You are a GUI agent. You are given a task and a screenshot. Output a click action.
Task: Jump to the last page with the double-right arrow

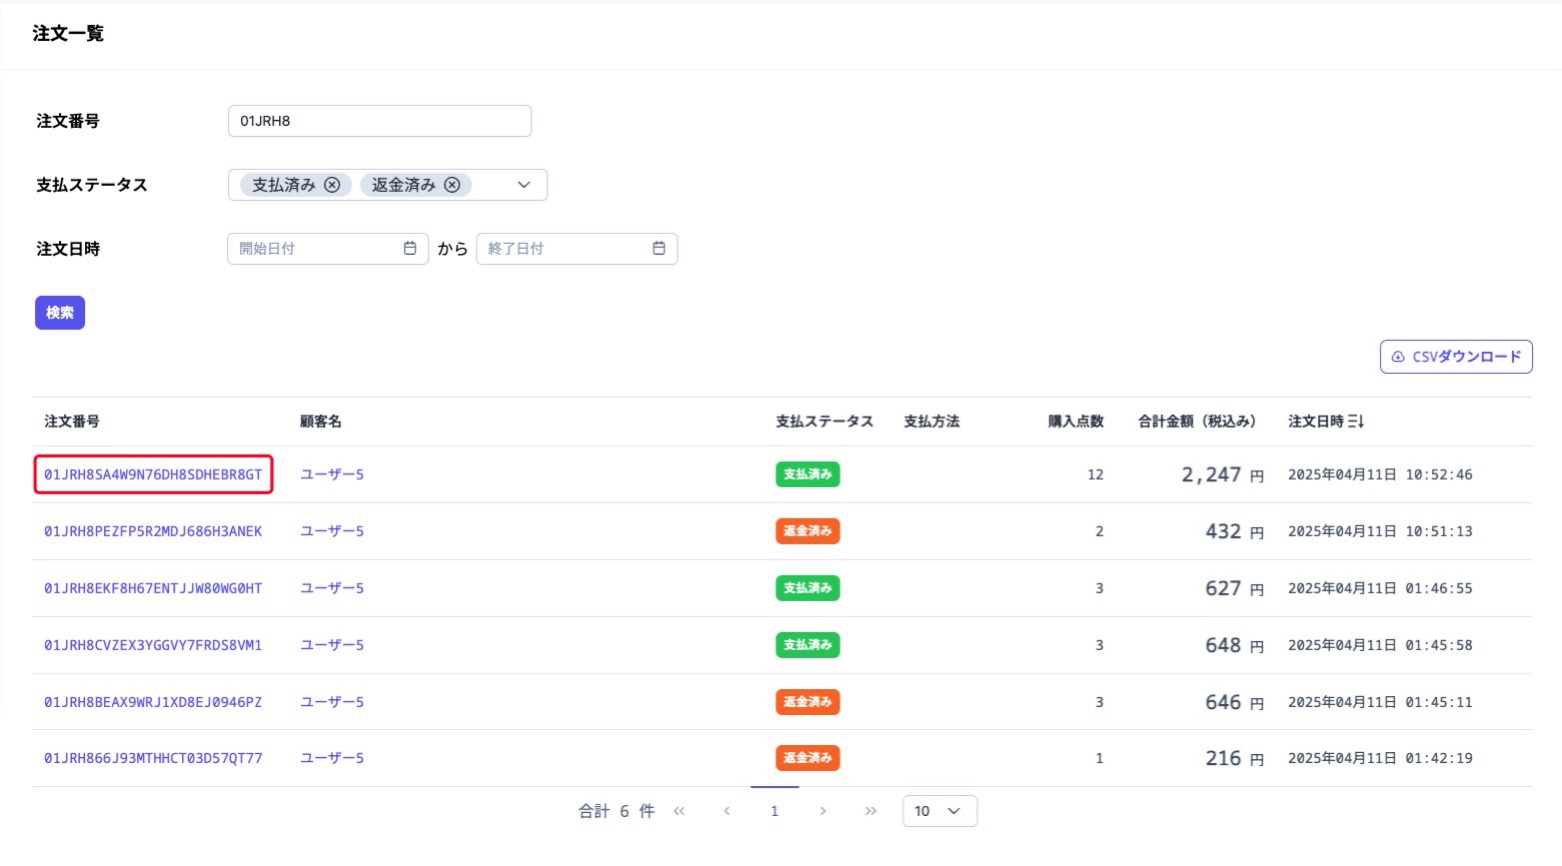[x=871, y=811]
